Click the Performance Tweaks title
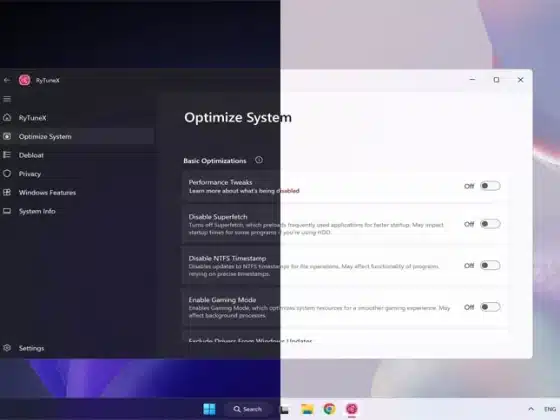The width and height of the screenshot is (560, 420). pos(220,182)
